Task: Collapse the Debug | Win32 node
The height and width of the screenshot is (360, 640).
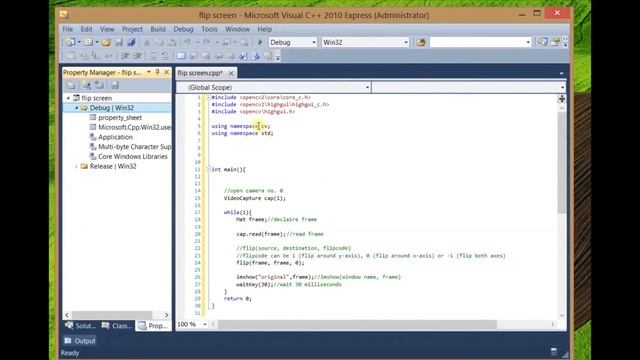Action: coord(76,108)
